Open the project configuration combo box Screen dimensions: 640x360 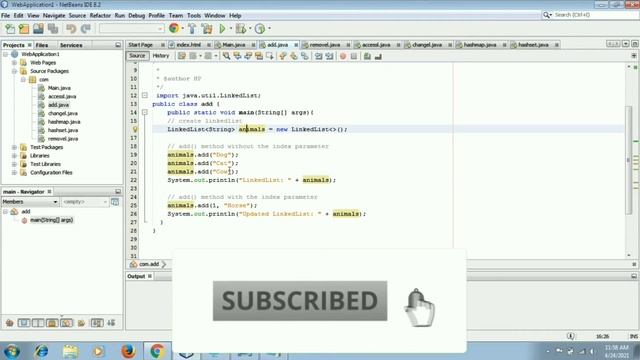tap(131, 29)
